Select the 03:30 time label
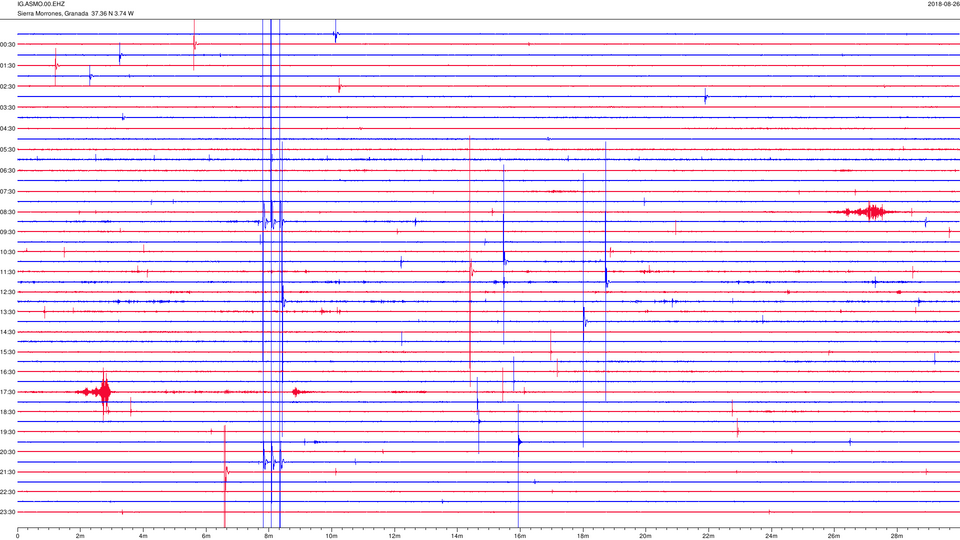Screen dimensions: 960x540 pos(7,108)
